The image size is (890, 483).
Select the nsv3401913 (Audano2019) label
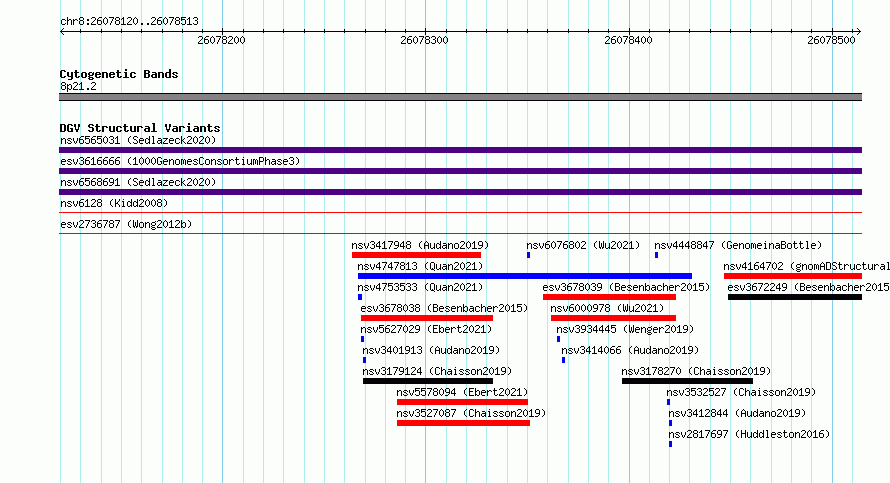click(x=431, y=350)
